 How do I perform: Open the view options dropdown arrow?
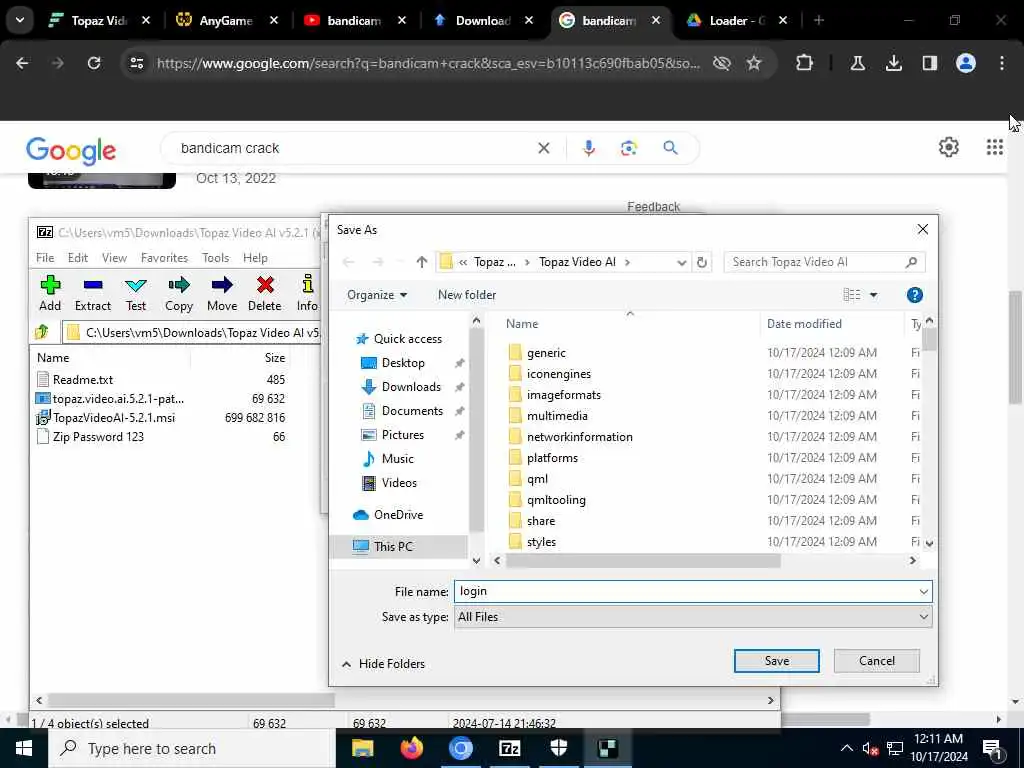click(x=873, y=295)
